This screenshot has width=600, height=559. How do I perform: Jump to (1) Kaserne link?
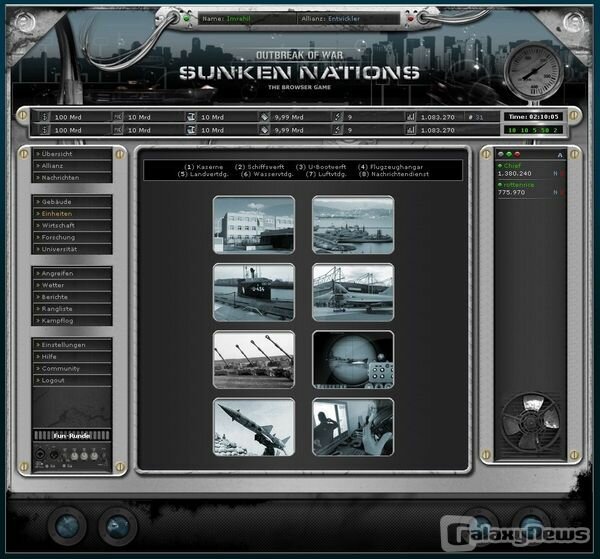click(x=204, y=167)
